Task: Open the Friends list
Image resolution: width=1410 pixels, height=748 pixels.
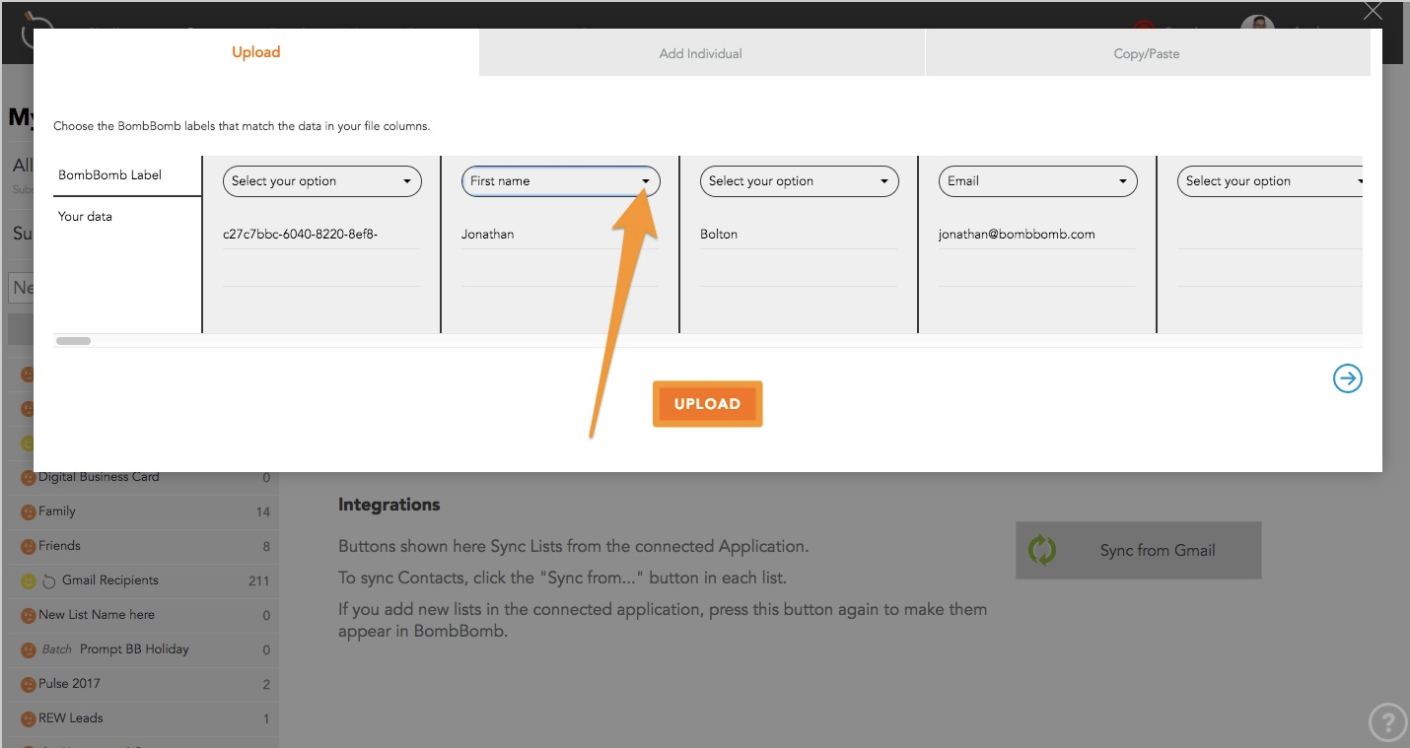Action: [60, 545]
